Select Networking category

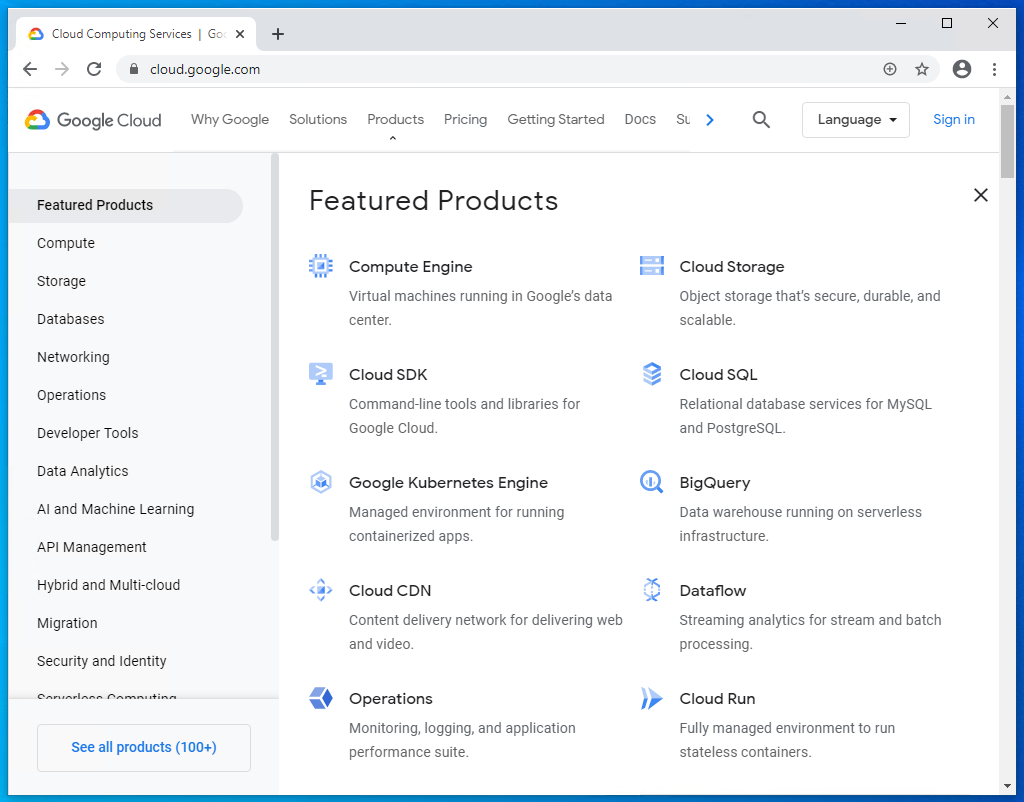point(73,357)
